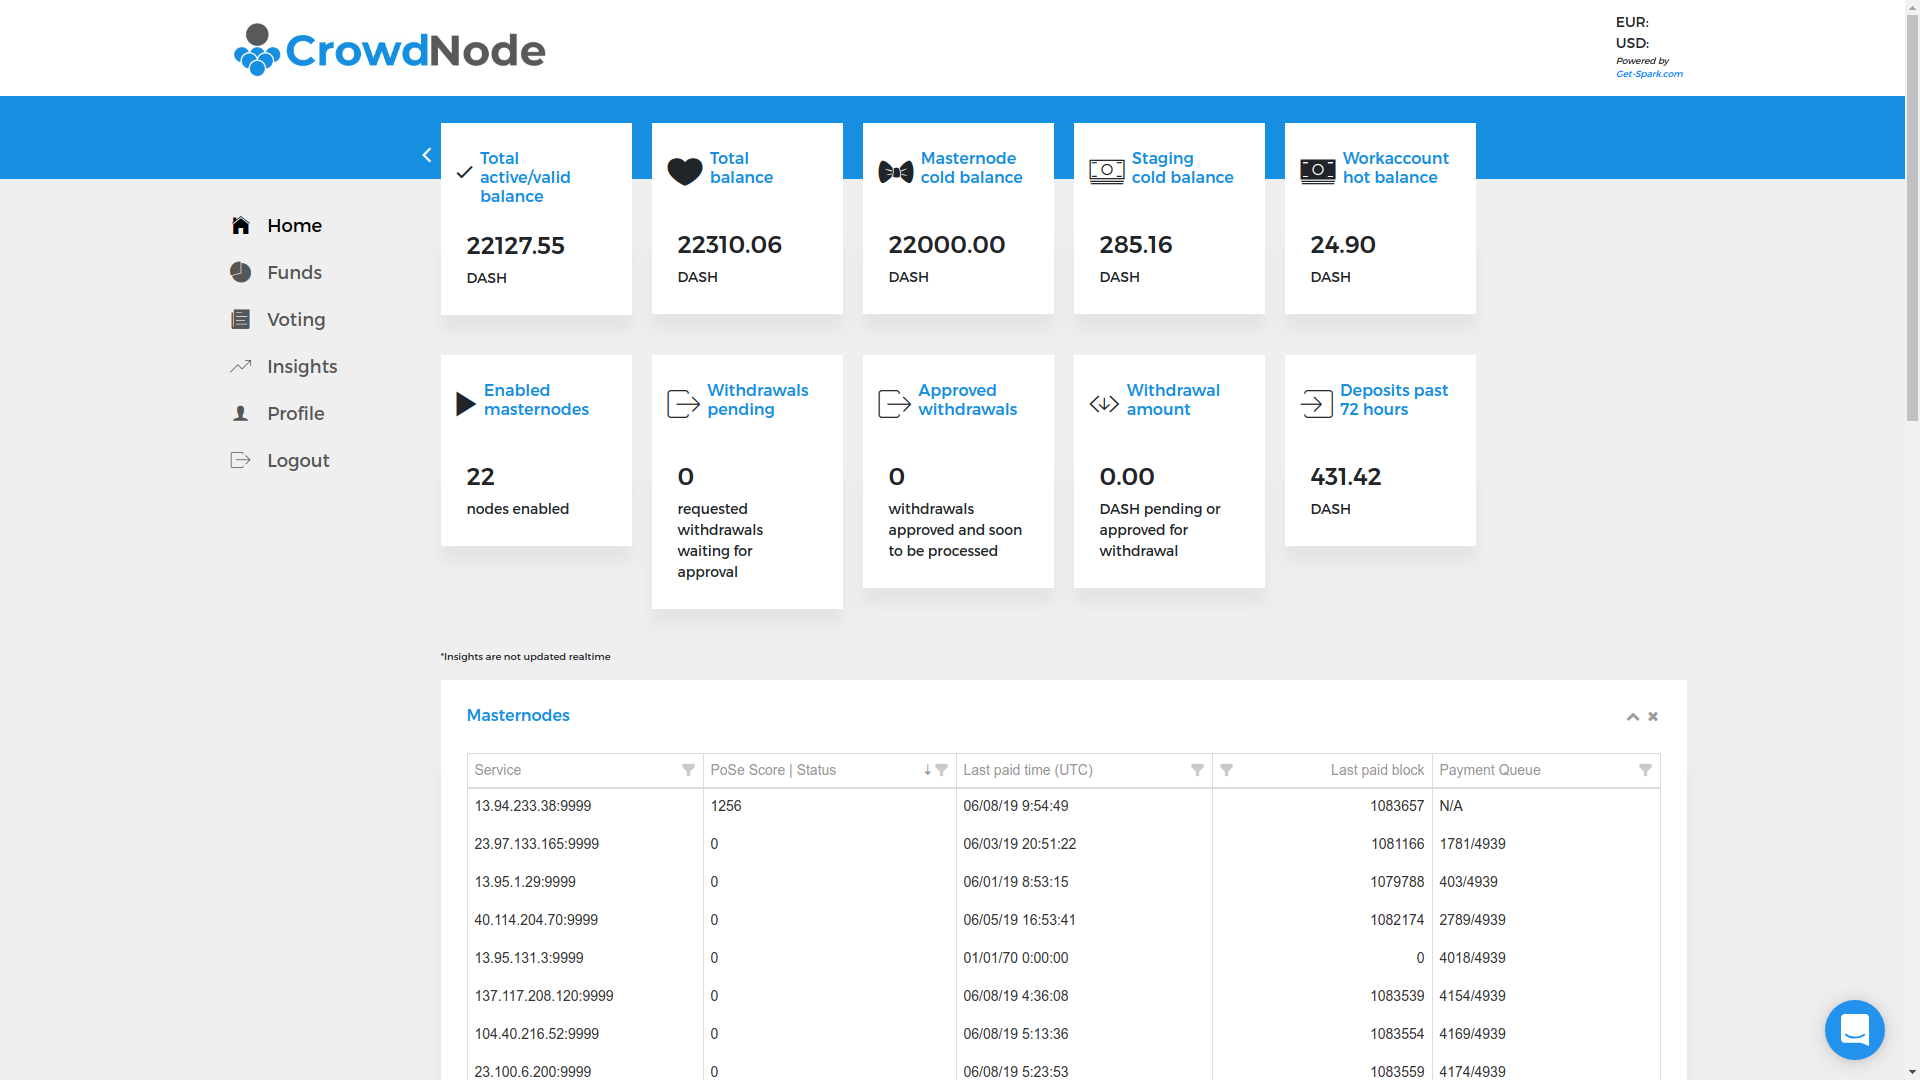This screenshot has width=1920, height=1080.
Task: Click payment queue value 1781/4939
Action: pyautogui.click(x=1472, y=844)
